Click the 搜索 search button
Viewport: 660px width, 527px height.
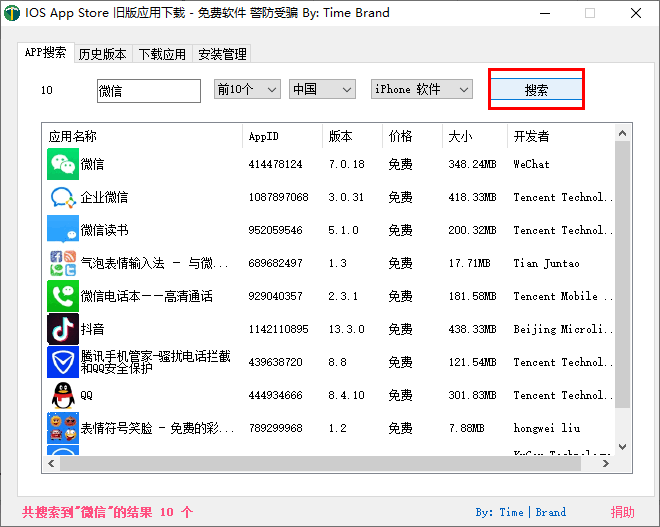536,90
